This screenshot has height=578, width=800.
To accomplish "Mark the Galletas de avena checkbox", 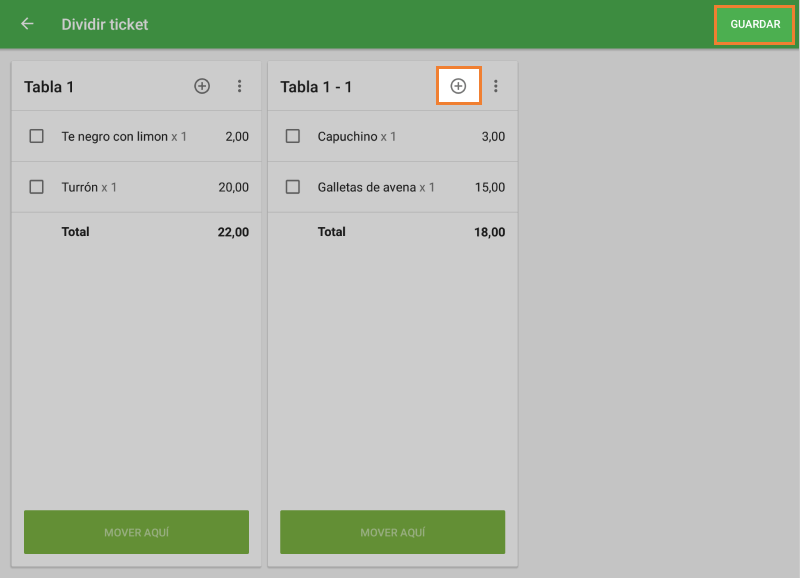I will (x=293, y=187).
